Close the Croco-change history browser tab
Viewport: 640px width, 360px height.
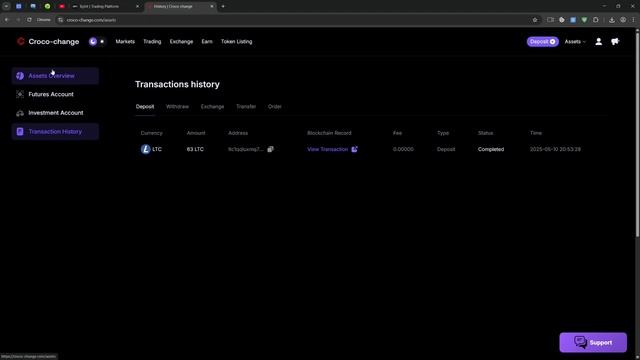(x=212, y=7)
